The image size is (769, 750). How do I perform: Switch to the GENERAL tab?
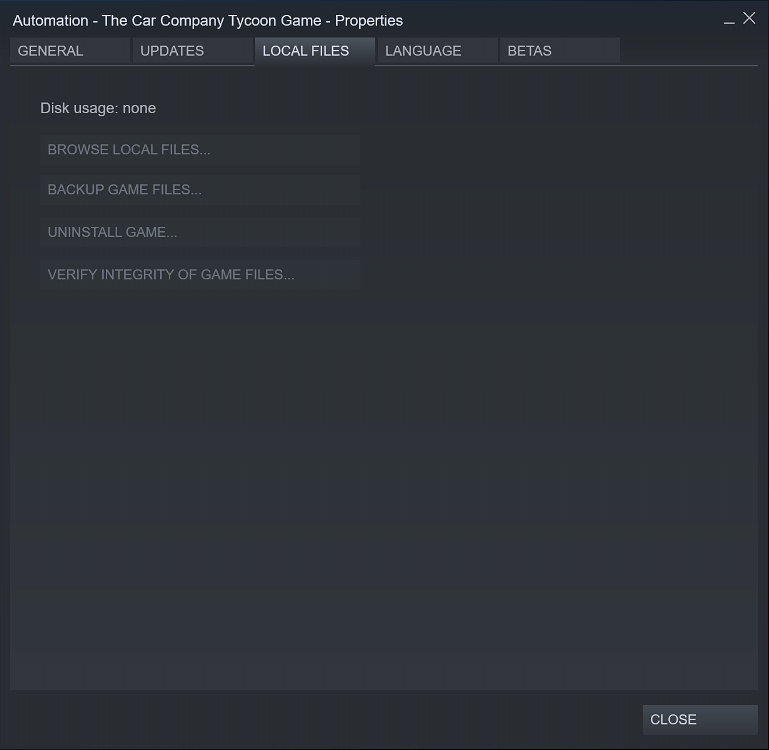69,51
